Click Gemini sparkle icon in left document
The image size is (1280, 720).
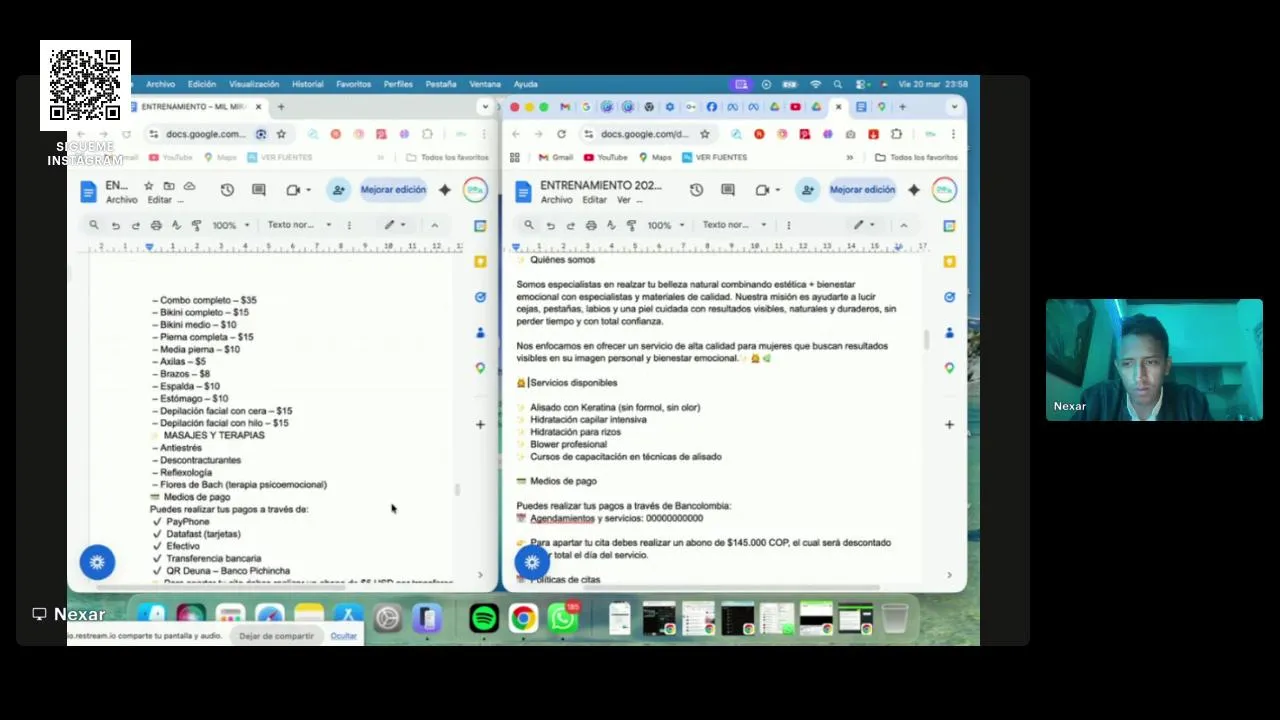click(x=445, y=190)
